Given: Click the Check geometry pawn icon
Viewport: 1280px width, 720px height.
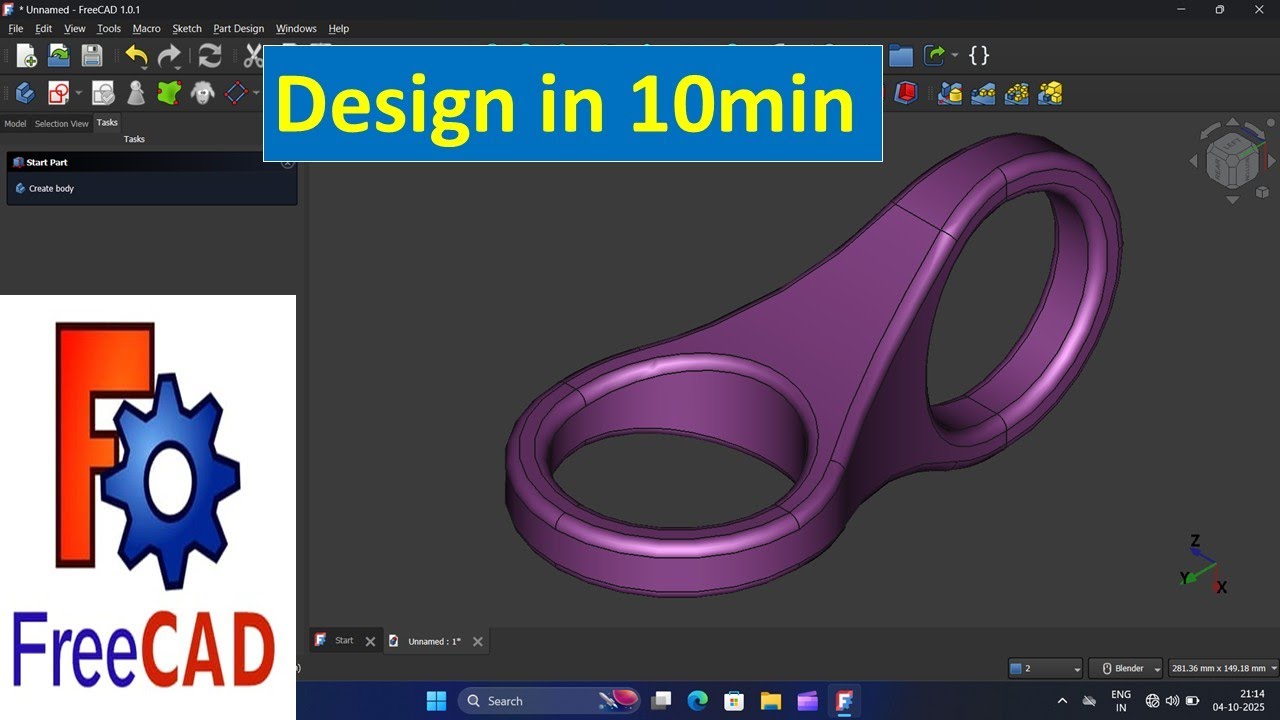Looking at the screenshot, I should (x=136, y=93).
